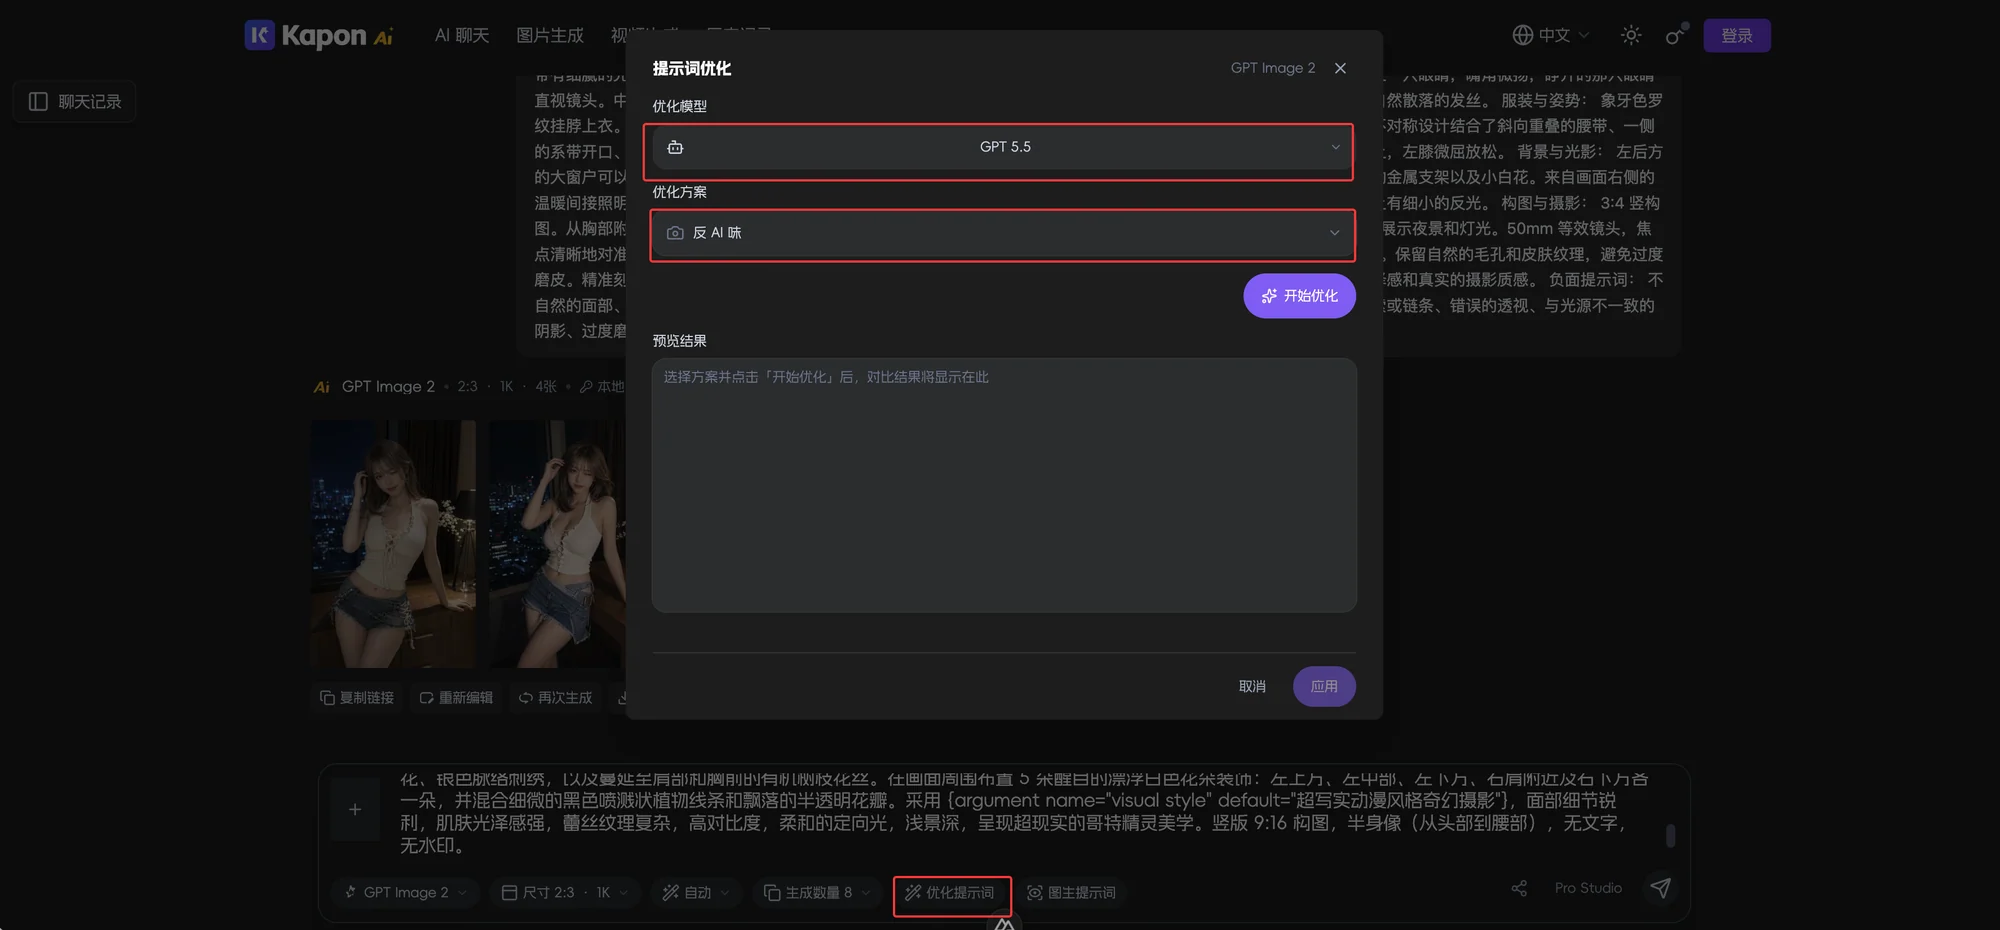Click the icon left of 登录
This screenshot has width=2000, height=930.
coord(1675,35)
